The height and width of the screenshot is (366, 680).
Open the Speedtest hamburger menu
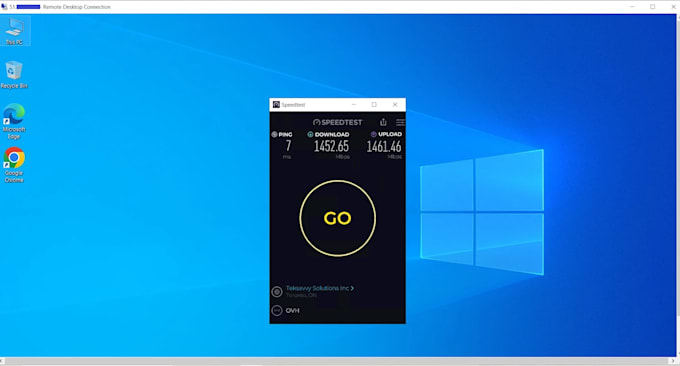(x=400, y=122)
